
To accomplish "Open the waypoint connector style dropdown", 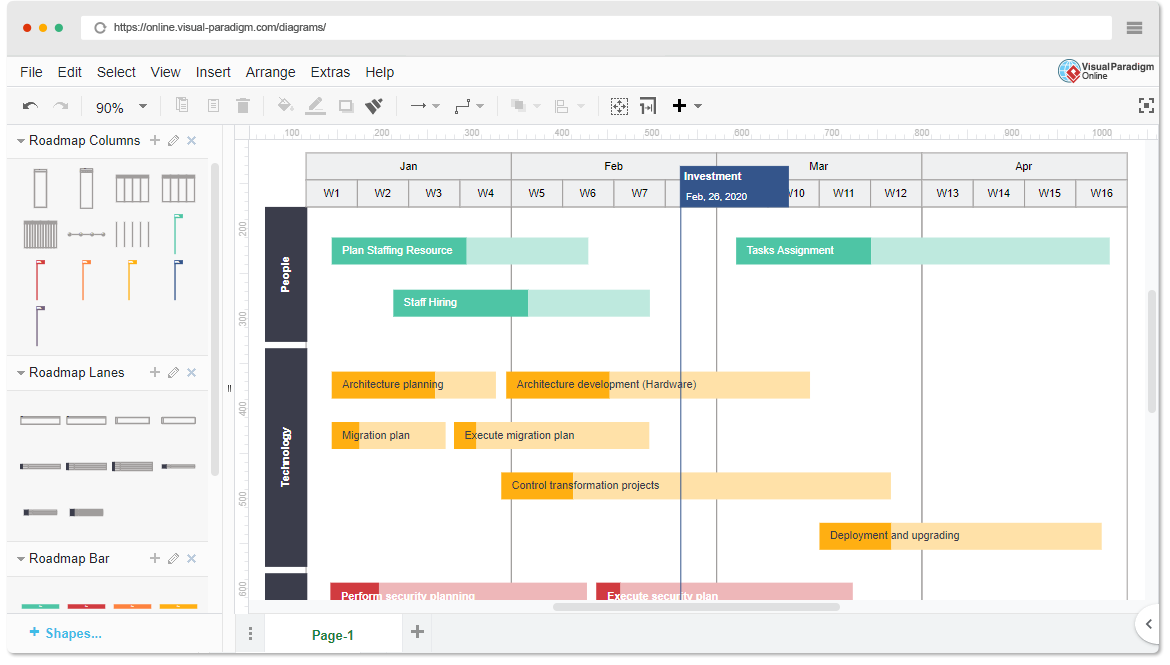I will click(480, 107).
